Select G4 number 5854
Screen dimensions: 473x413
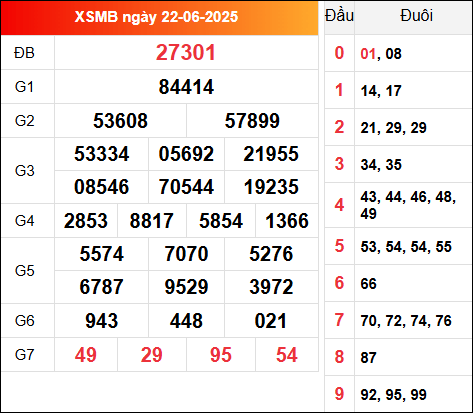(x=221, y=221)
